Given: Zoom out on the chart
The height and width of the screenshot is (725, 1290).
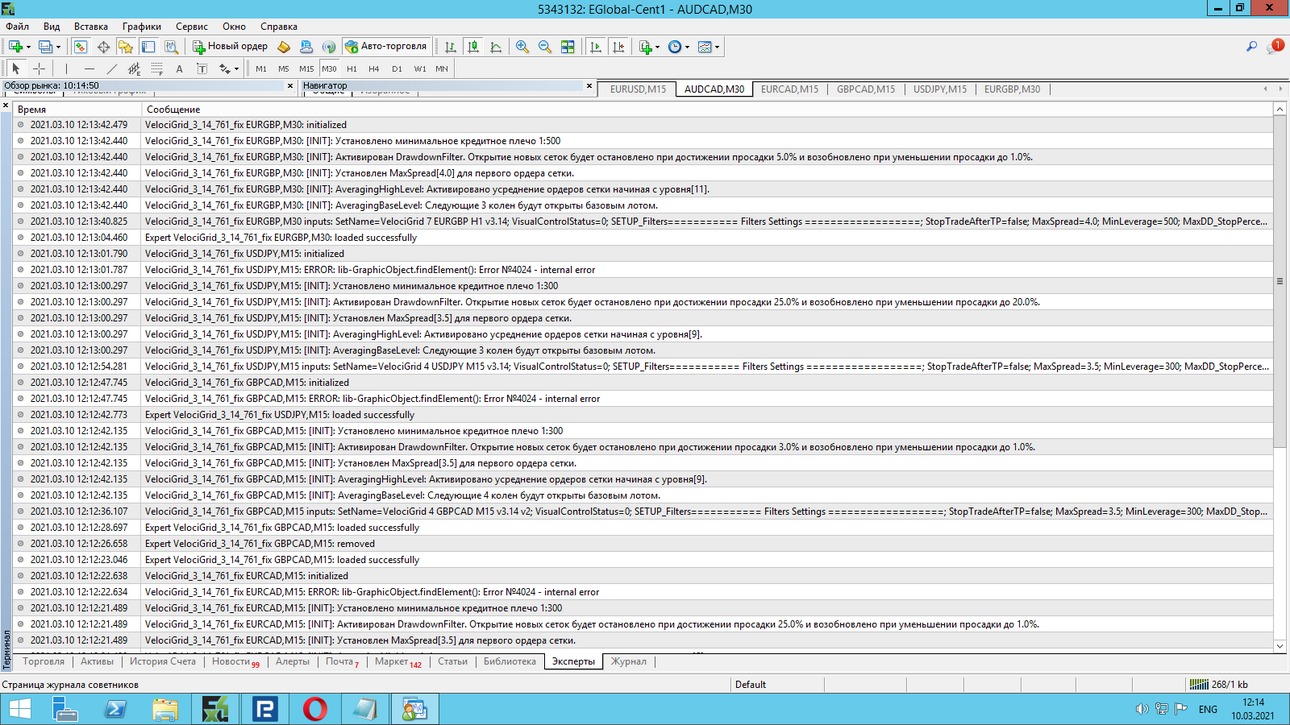Looking at the screenshot, I should [x=545, y=46].
